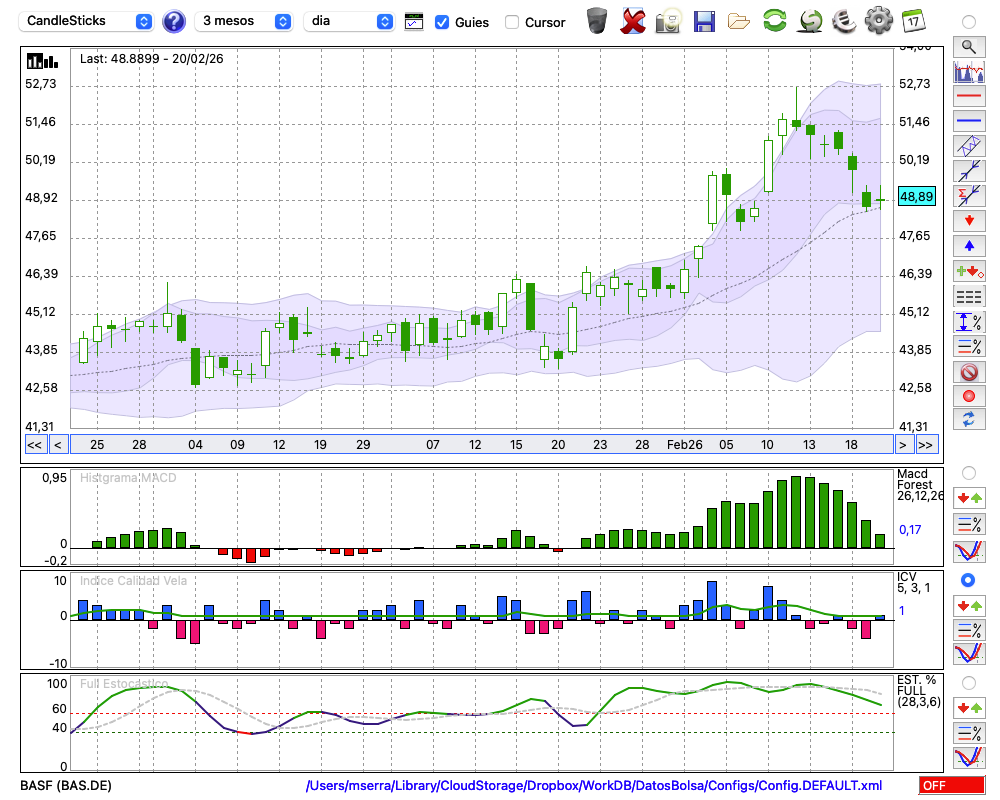Click the green refresh arrows icon
This screenshot has height=800, width=1000.
(x=774, y=21)
